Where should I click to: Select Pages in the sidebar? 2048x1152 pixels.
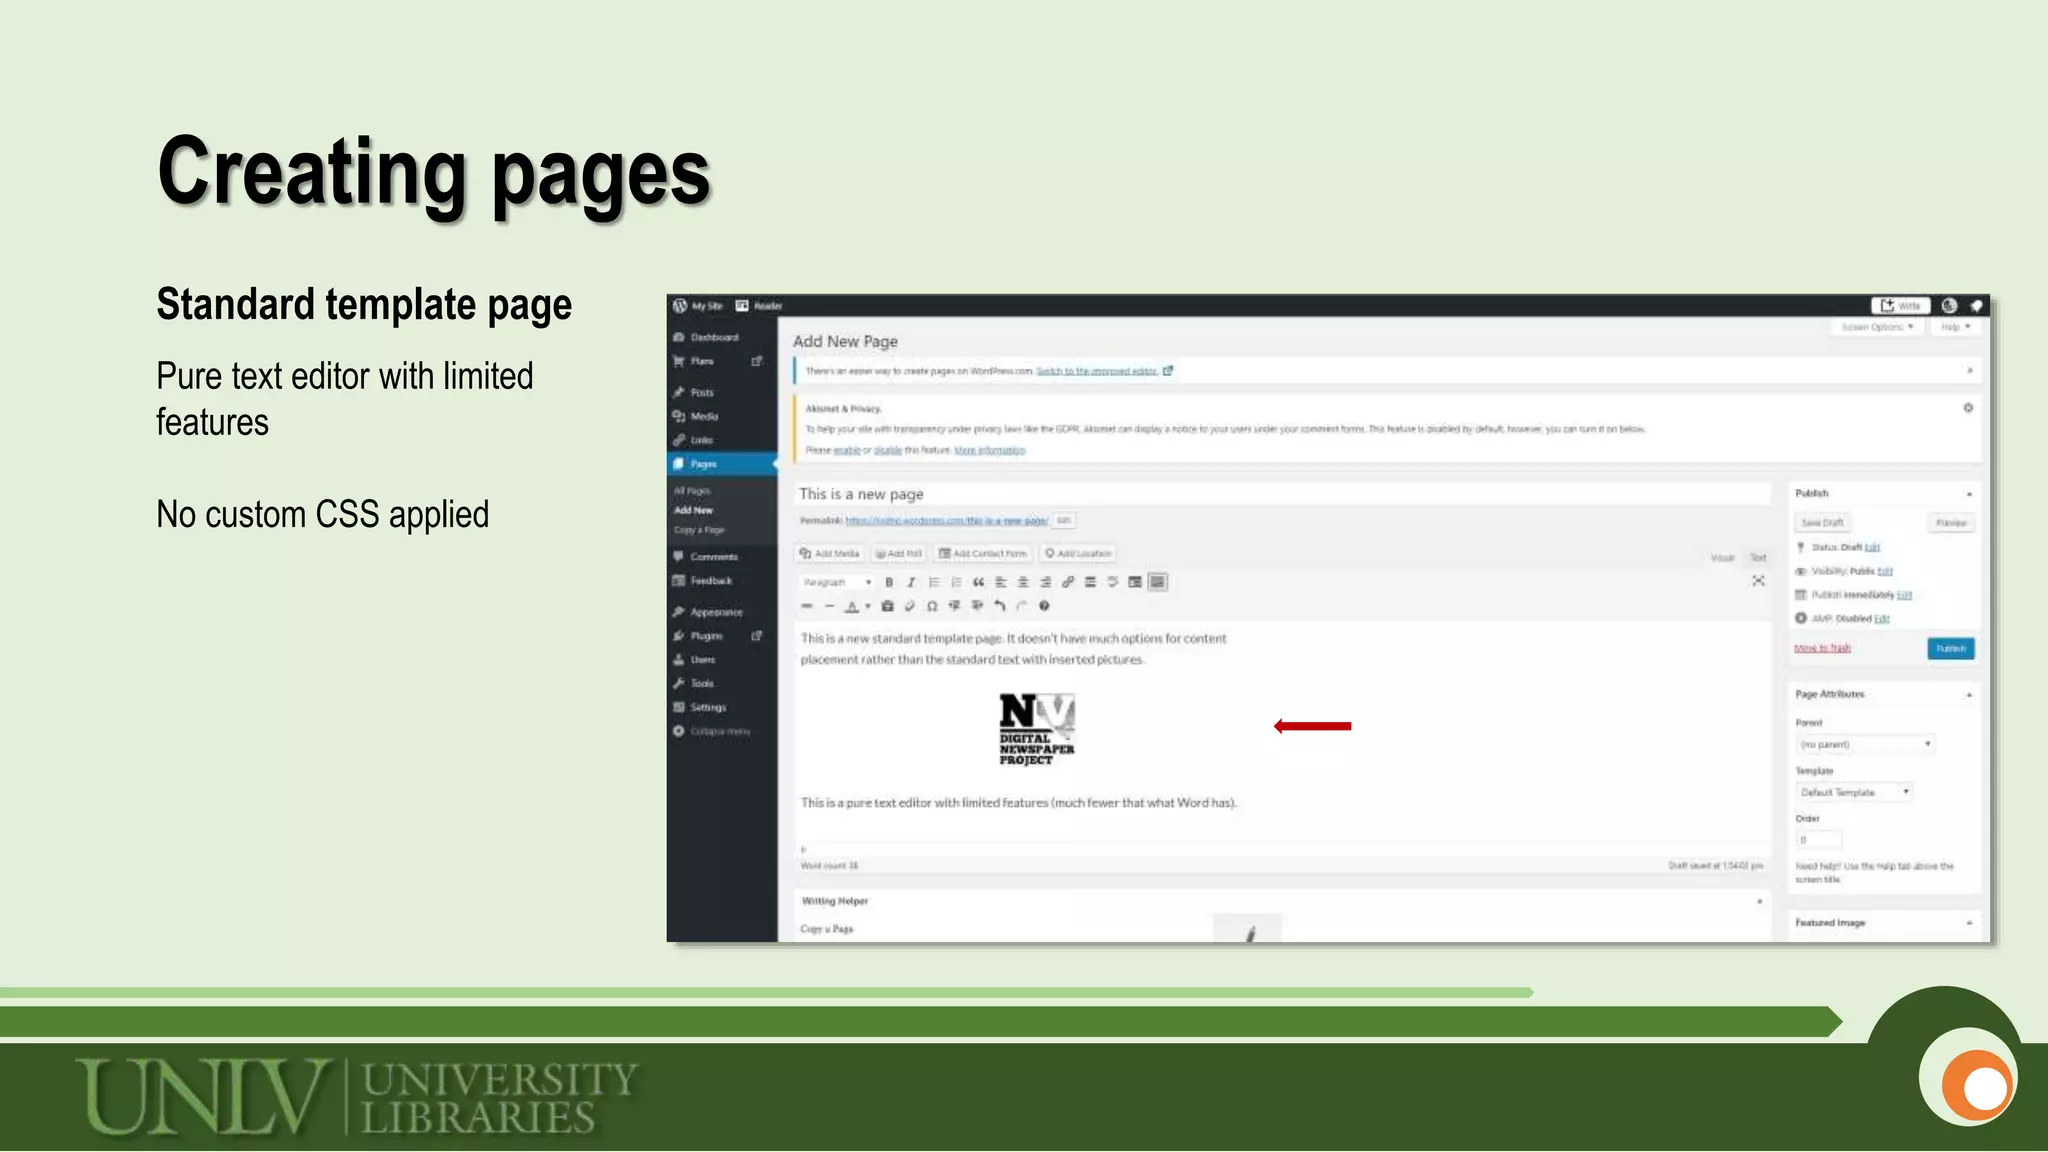(x=722, y=464)
